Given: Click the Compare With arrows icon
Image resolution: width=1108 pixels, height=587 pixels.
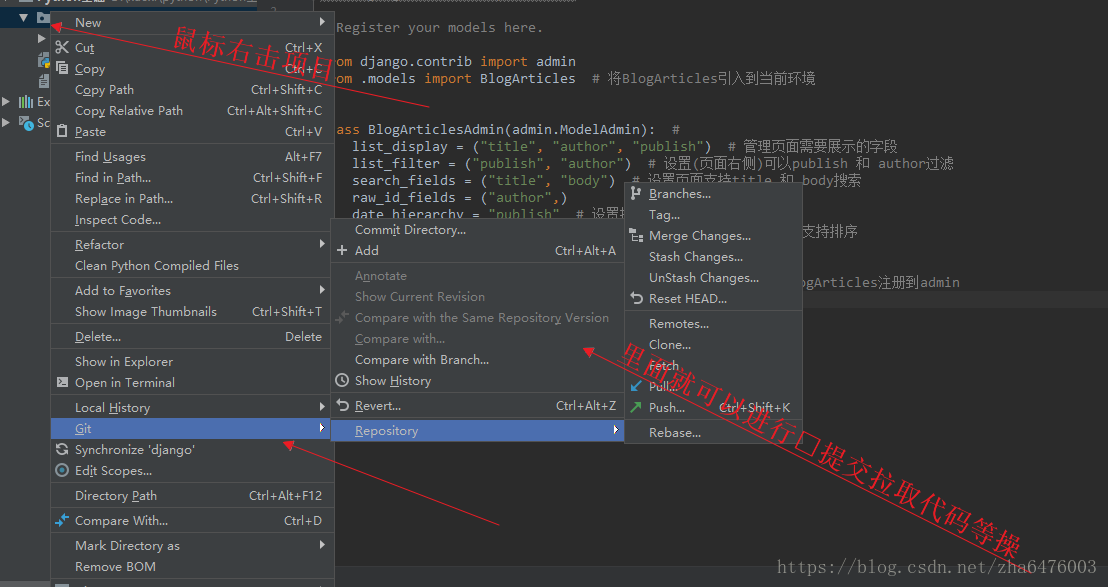Looking at the screenshot, I should coord(62,520).
